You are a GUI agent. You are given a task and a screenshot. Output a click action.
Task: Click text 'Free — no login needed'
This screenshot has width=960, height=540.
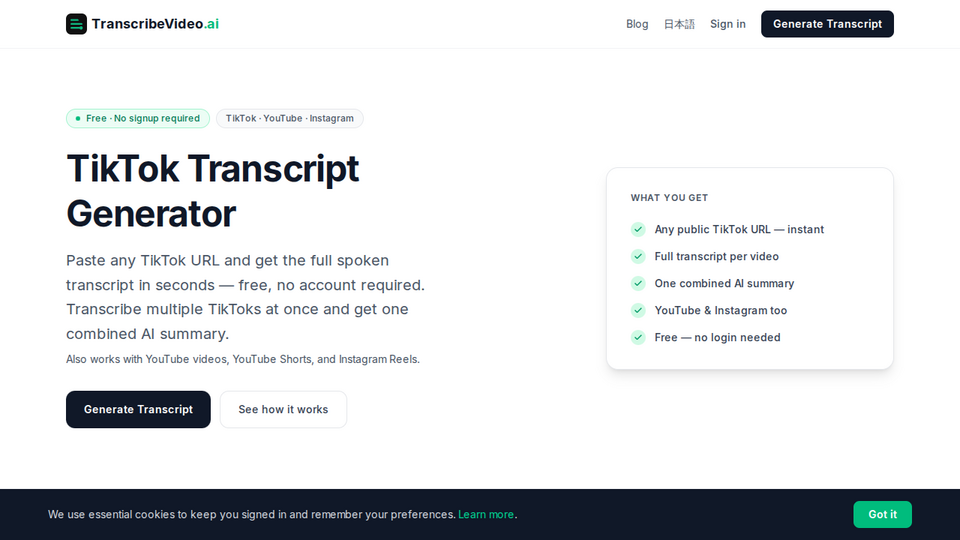tap(718, 337)
